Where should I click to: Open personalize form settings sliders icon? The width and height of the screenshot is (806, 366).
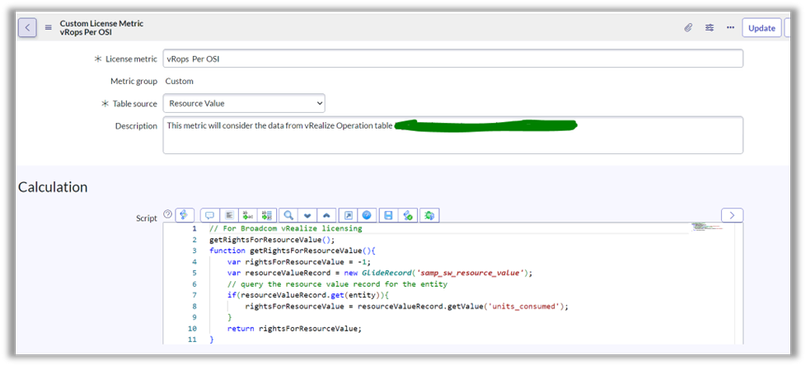pos(709,28)
